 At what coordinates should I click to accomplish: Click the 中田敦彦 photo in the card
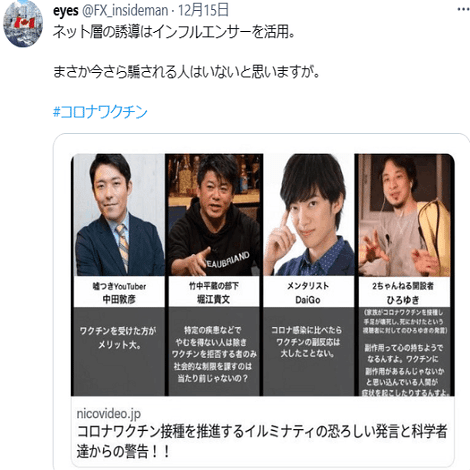pyautogui.click(x=119, y=215)
